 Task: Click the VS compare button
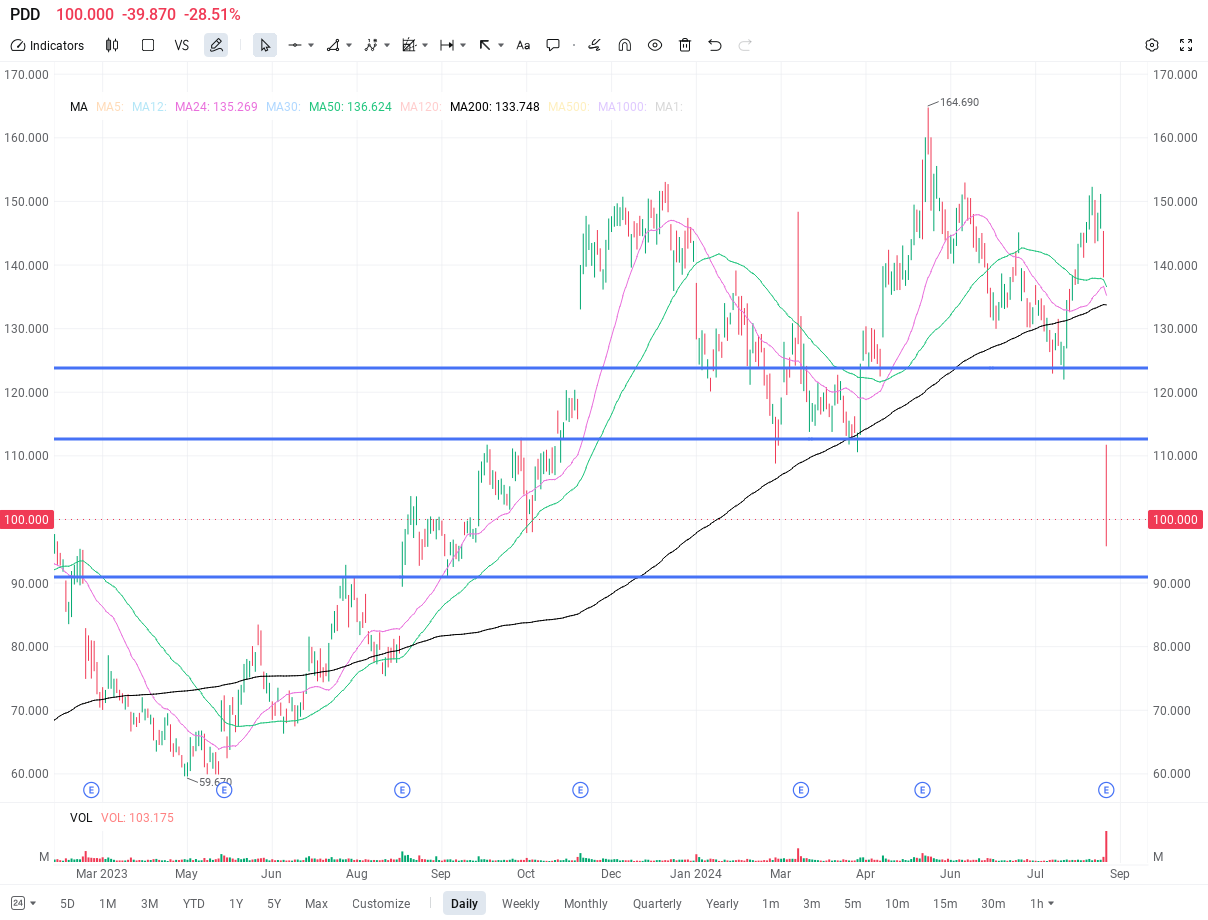point(181,45)
